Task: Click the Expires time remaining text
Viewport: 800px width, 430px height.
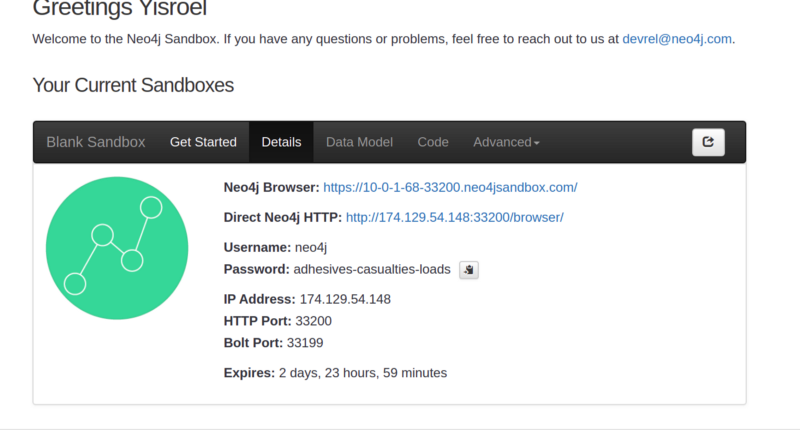Action: [363, 373]
